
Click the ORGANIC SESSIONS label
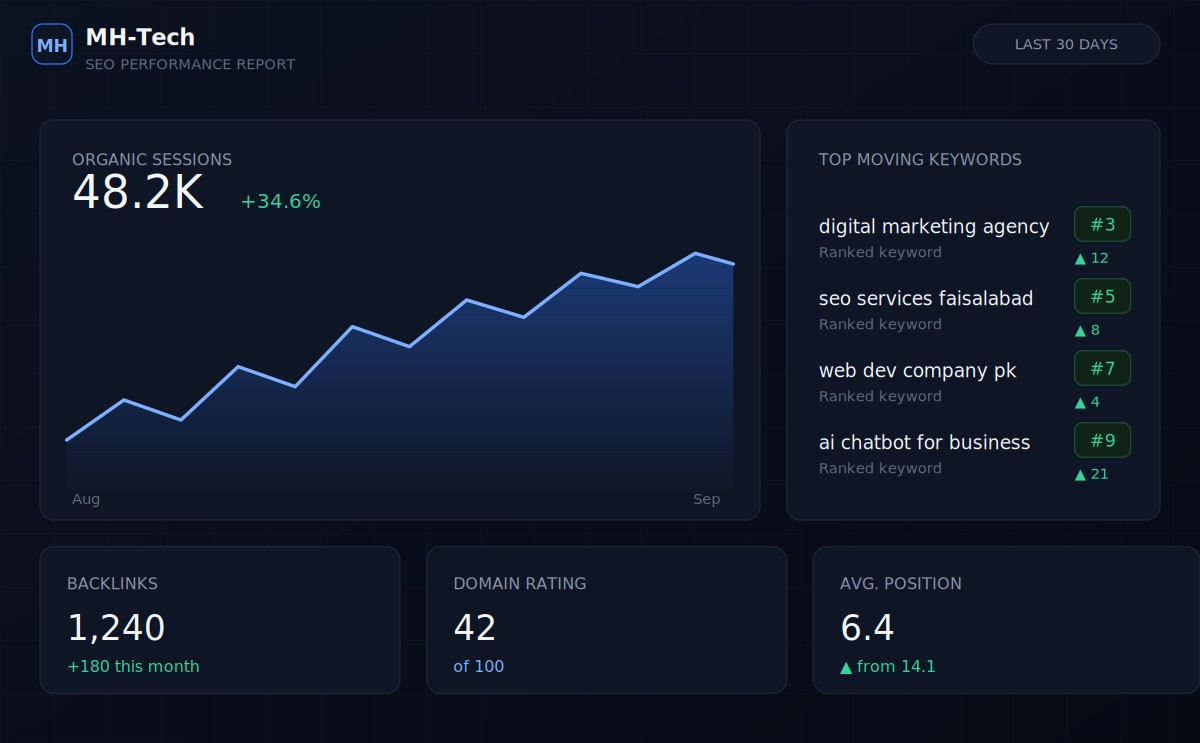(x=152, y=159)
